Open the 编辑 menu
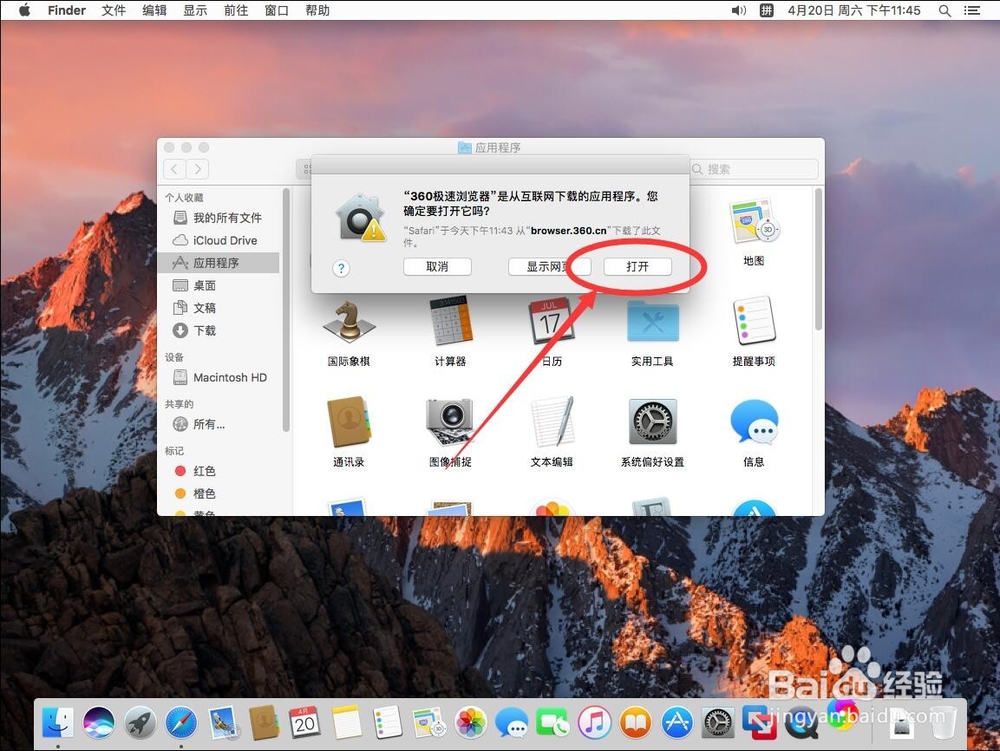 pyautogui.click(x=154, y=10)
